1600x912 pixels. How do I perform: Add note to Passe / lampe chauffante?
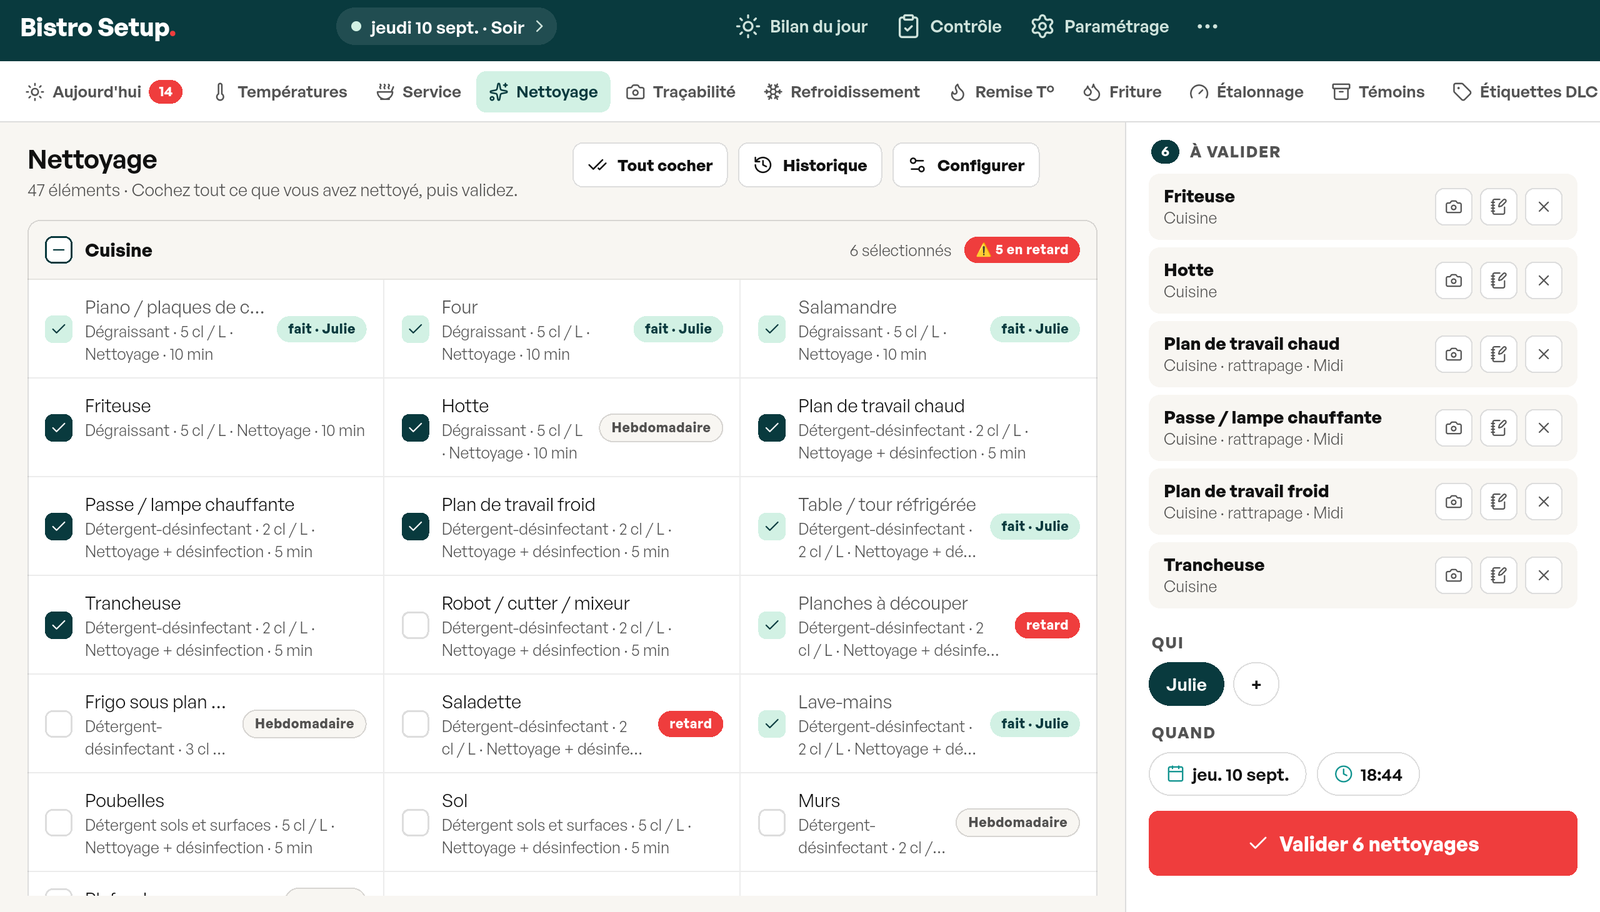(x=1499, y=428)
